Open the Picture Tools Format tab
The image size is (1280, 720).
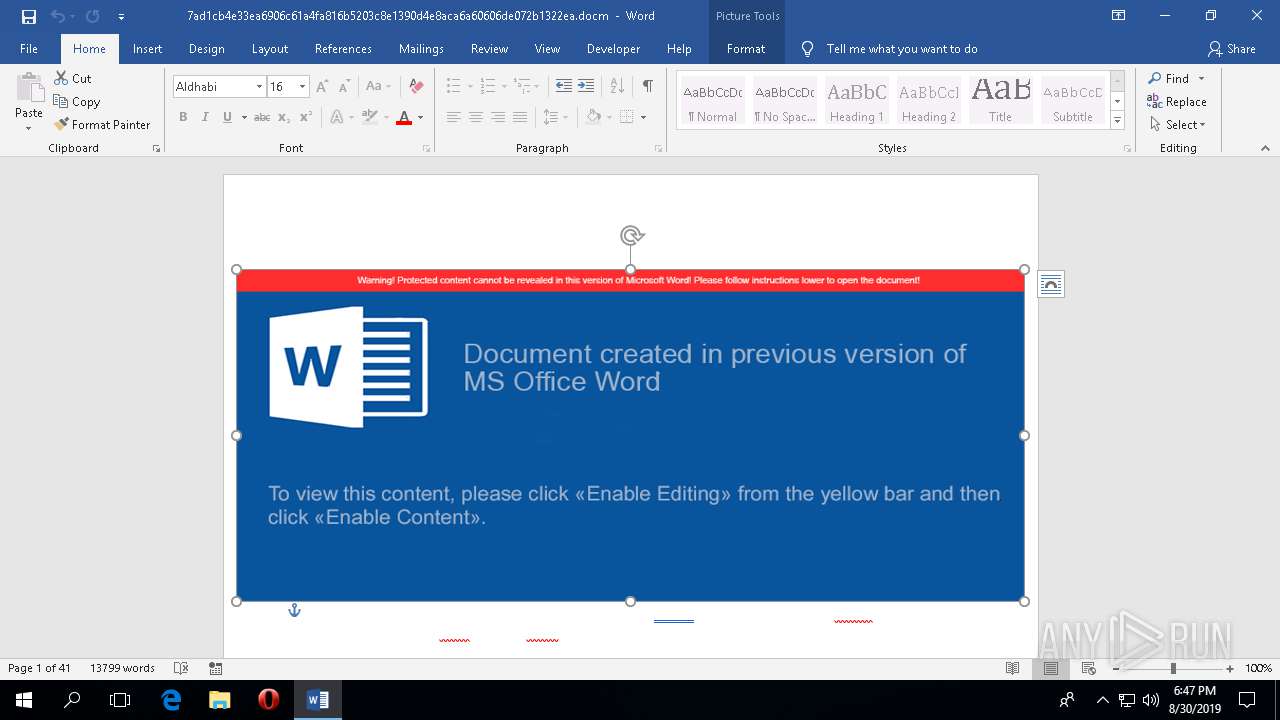pos(746,48)
